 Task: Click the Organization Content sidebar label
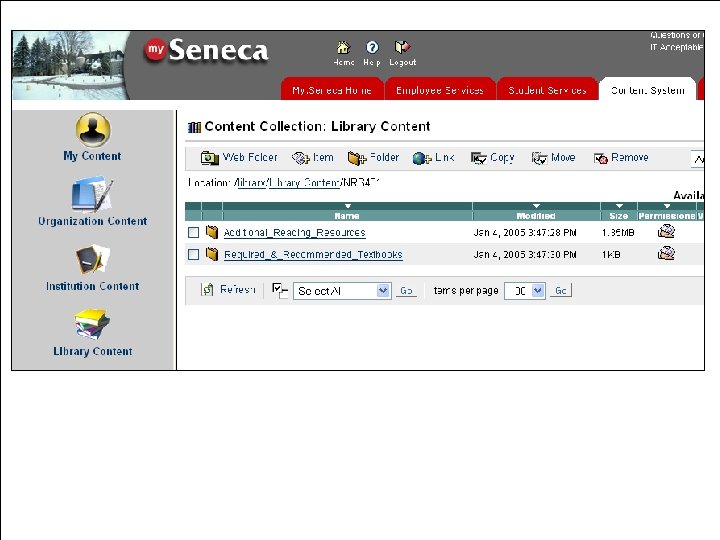92,221
